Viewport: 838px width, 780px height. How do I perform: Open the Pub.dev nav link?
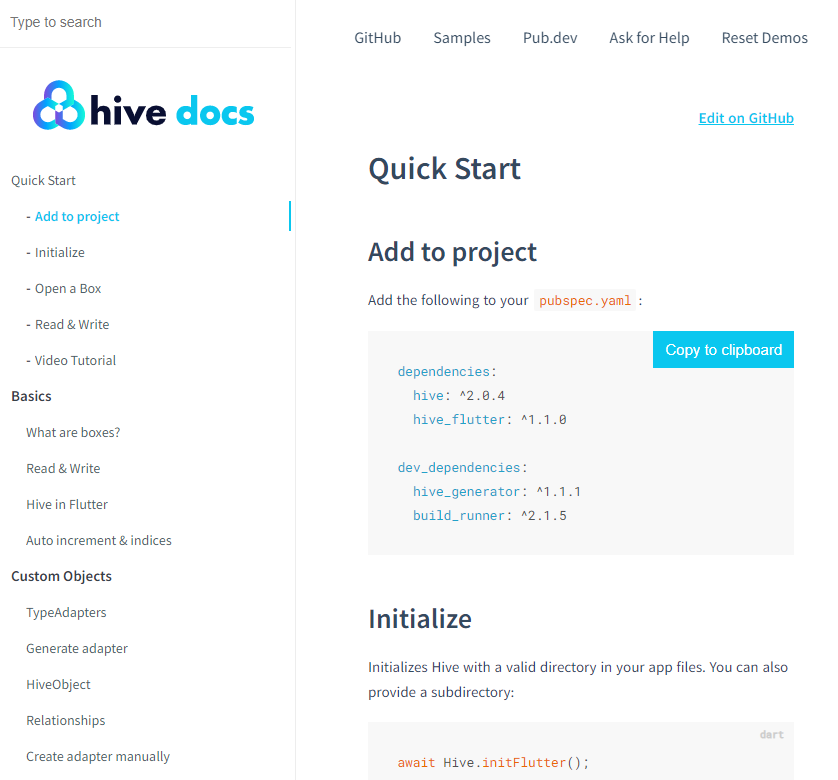coord(550,38)
